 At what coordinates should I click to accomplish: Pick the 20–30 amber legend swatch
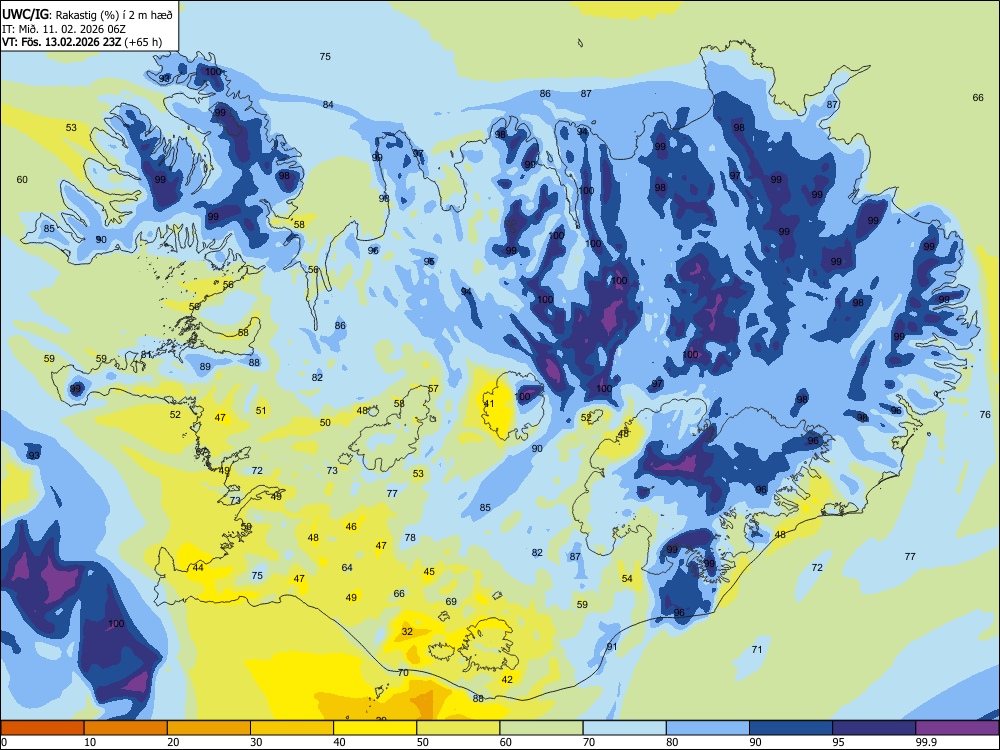click(209, 728)
